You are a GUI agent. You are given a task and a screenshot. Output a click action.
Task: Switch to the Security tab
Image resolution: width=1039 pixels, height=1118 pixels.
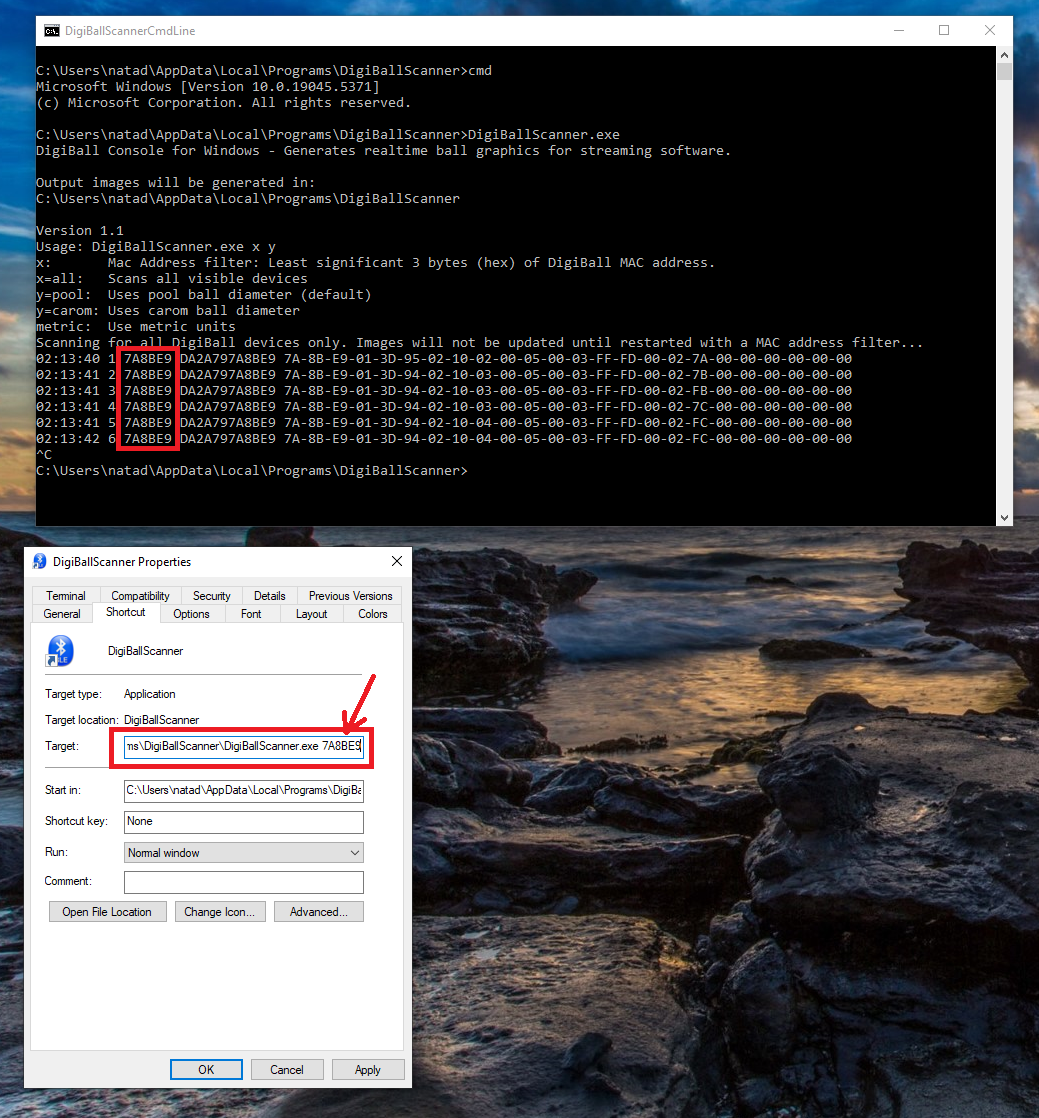click(x=211, y=595)
